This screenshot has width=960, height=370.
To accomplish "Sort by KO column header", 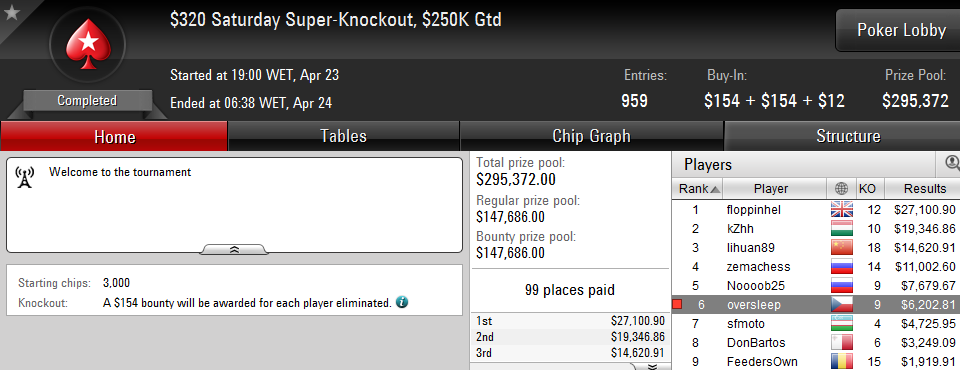I will pyautogui.click(x=866, y=189).
